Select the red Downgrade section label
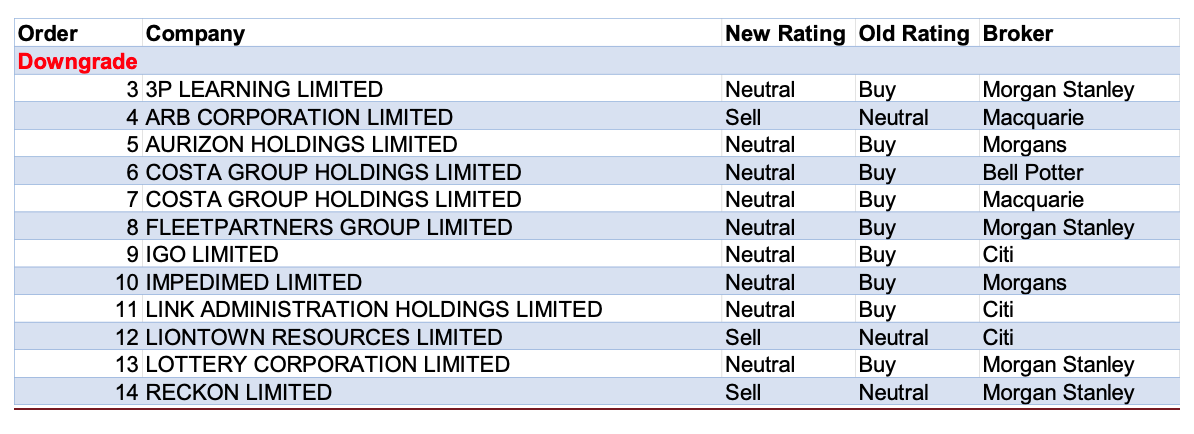The image size is (1194, 434). pyautogui.click(x=78, y=62)
